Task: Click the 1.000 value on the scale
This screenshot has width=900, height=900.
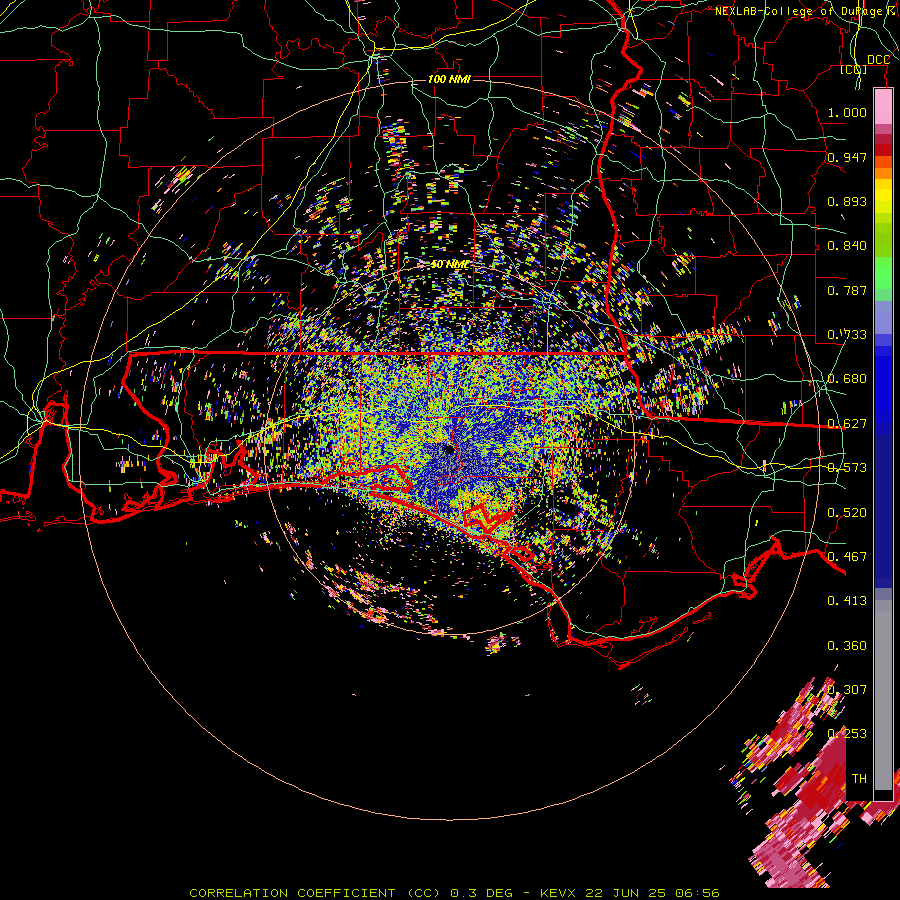Action: click(x=847, y=112)
